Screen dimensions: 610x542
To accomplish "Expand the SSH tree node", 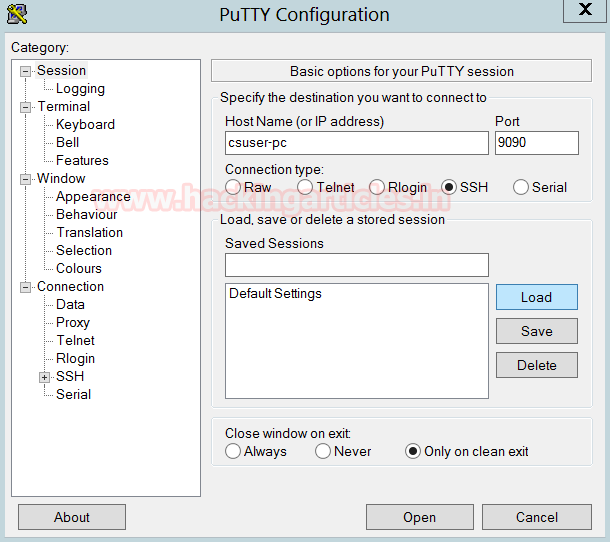I will (44, 377).
